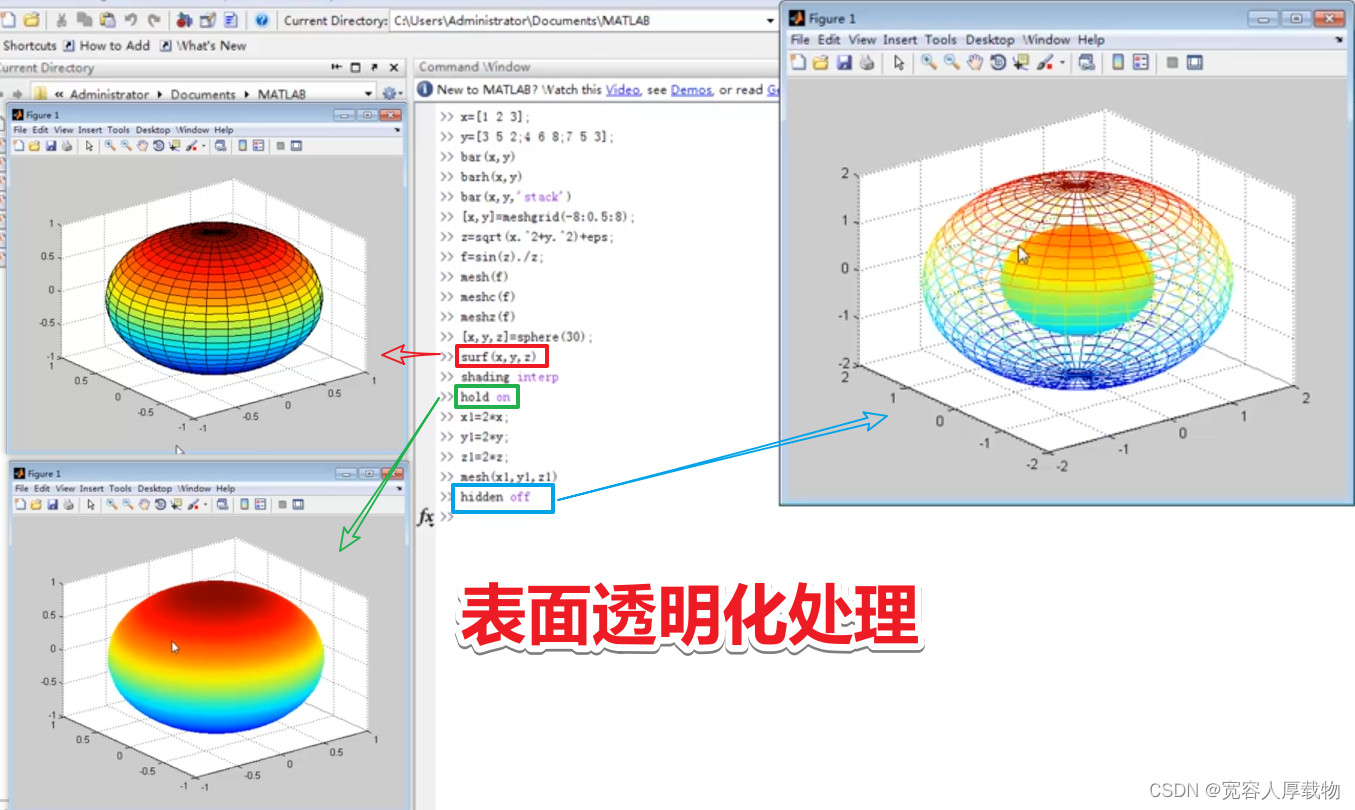Insert Legend in mesh-sphere Figure window
The width and height of the screenshot is (1355, 810).
[x=1141, y=62]
